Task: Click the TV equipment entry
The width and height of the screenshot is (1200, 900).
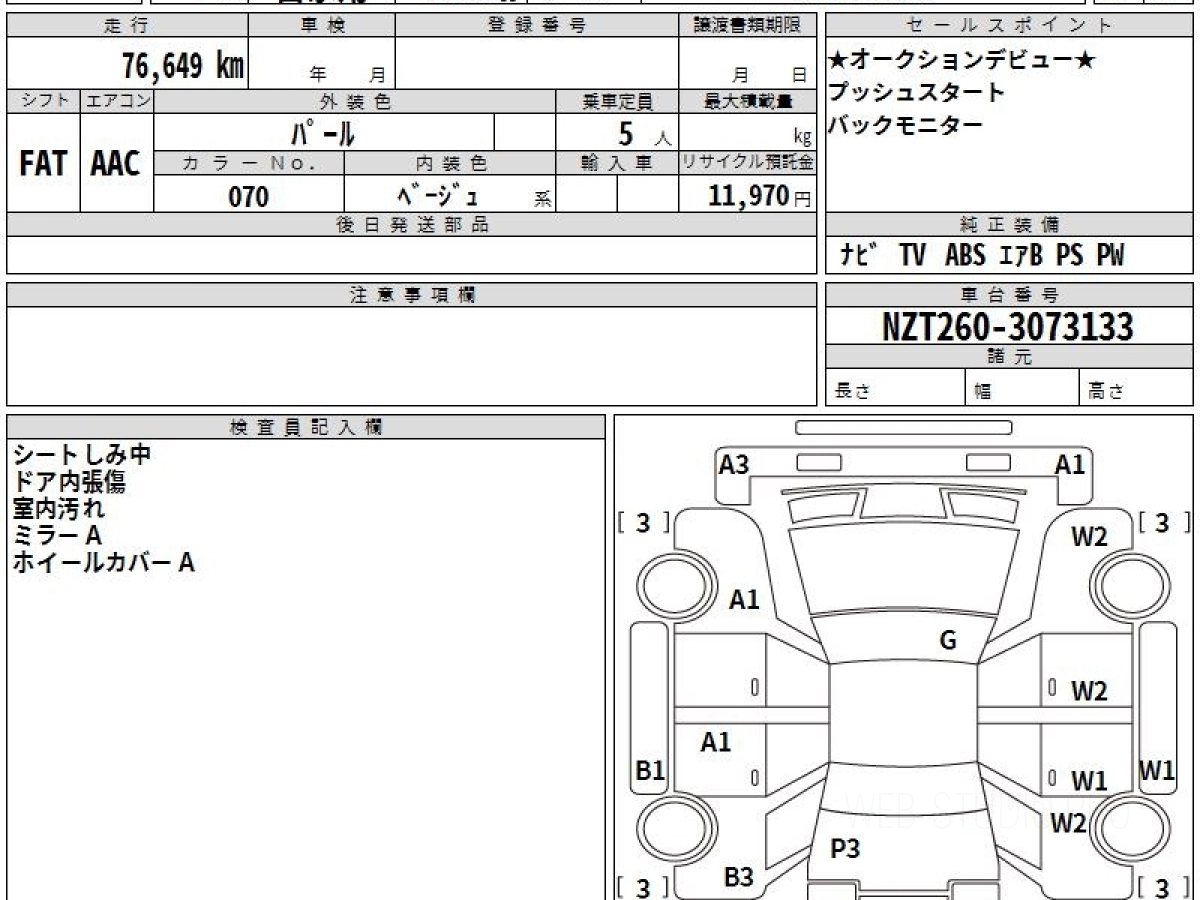Action: click(912, 256)
